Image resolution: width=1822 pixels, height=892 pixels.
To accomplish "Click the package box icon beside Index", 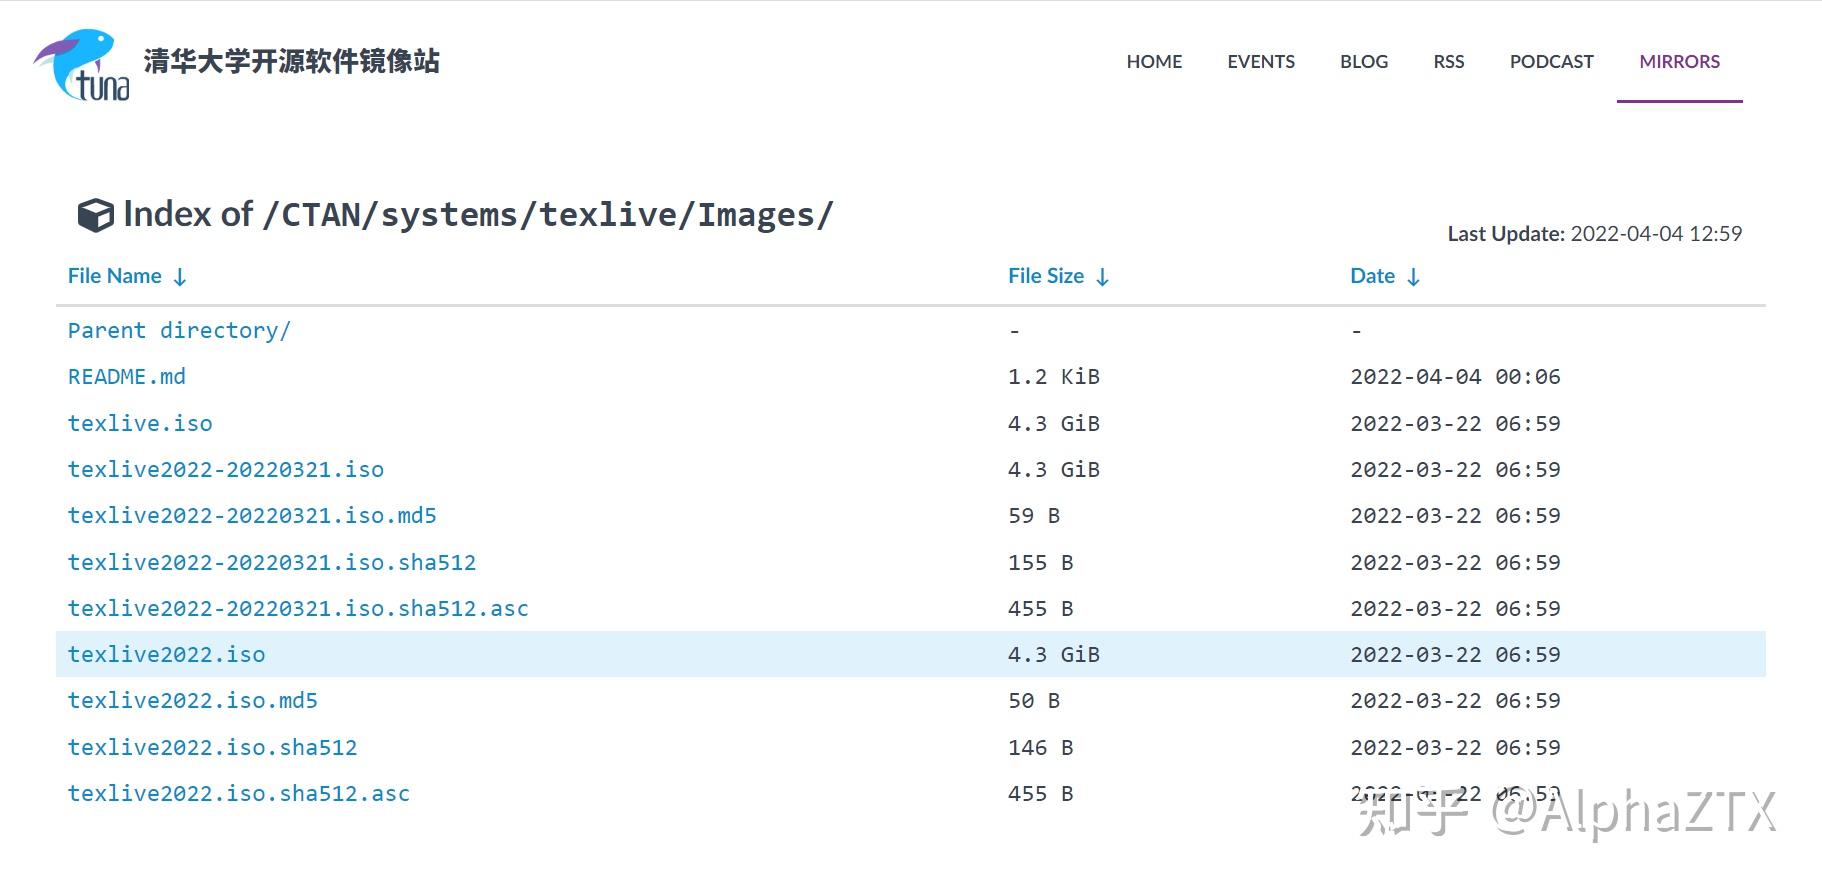I will click(95, 215).
